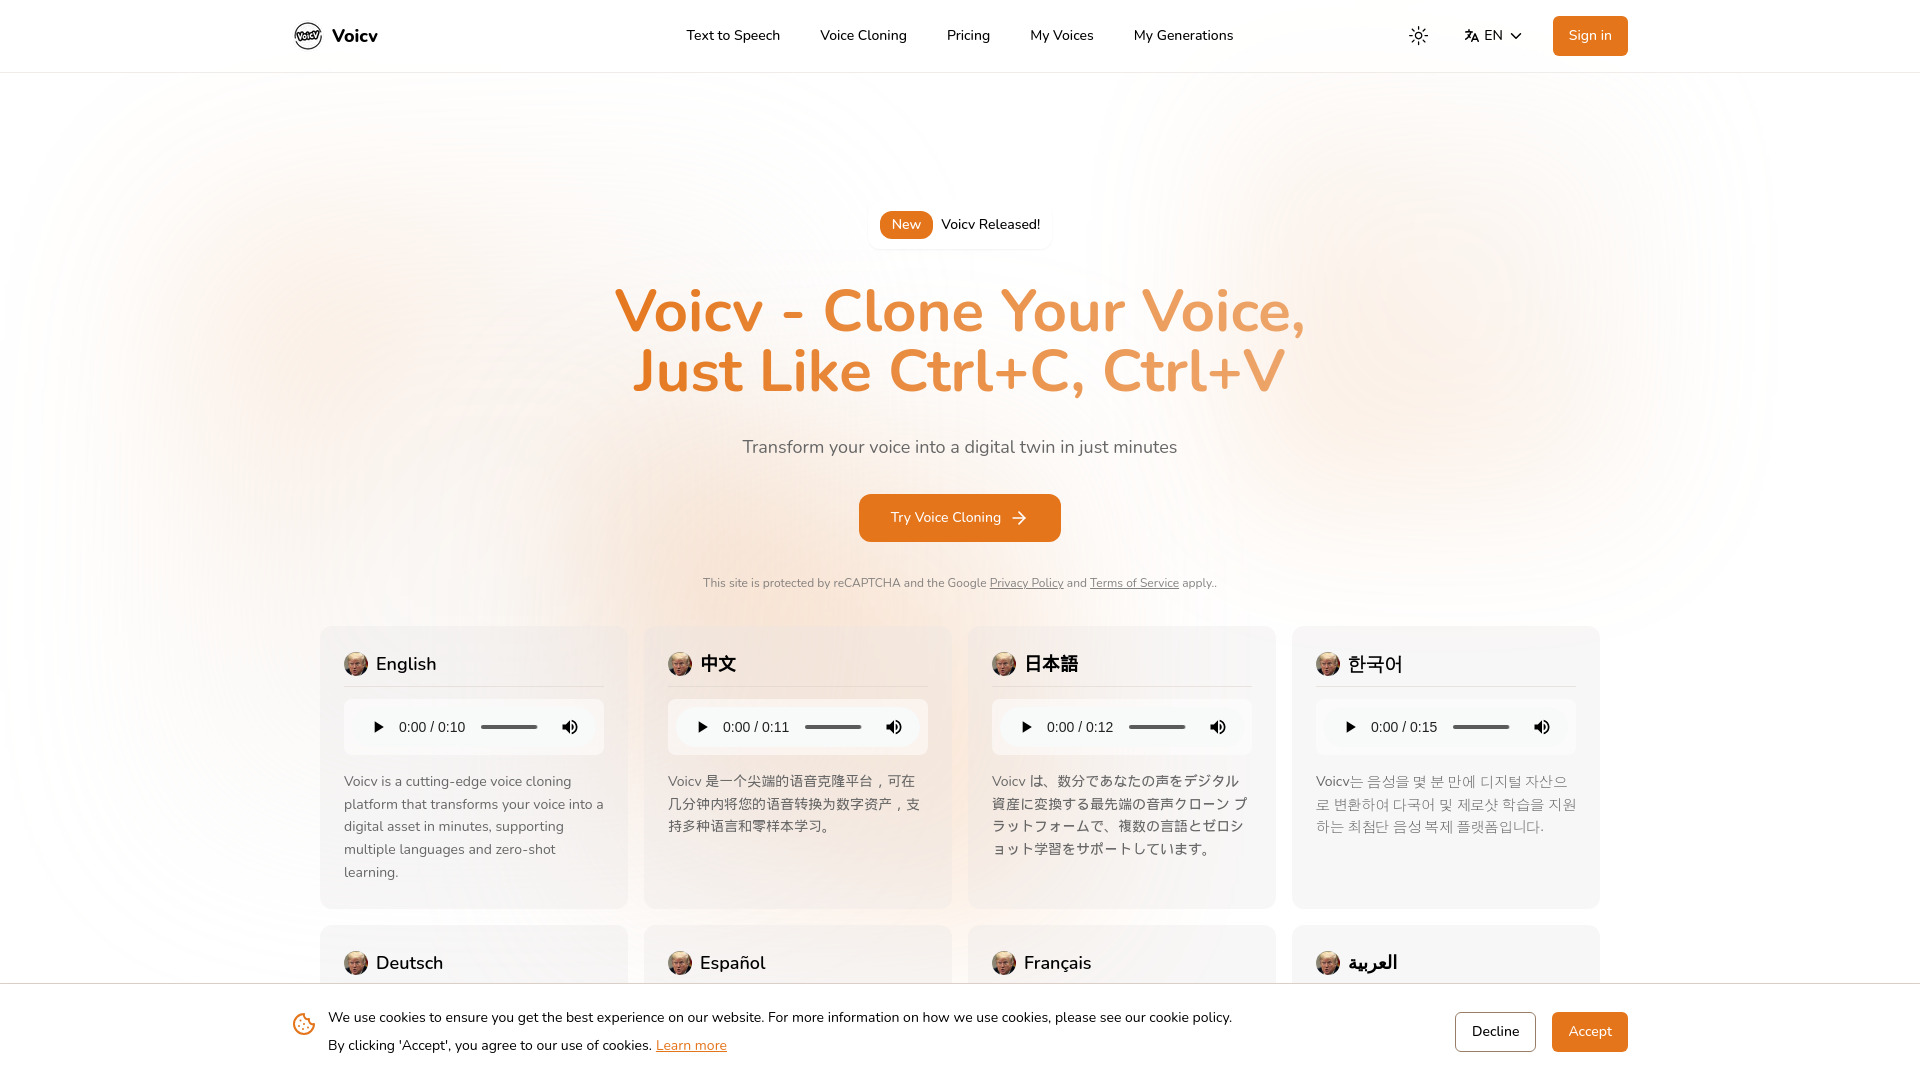Click the Sign in button

(1590, 36)
